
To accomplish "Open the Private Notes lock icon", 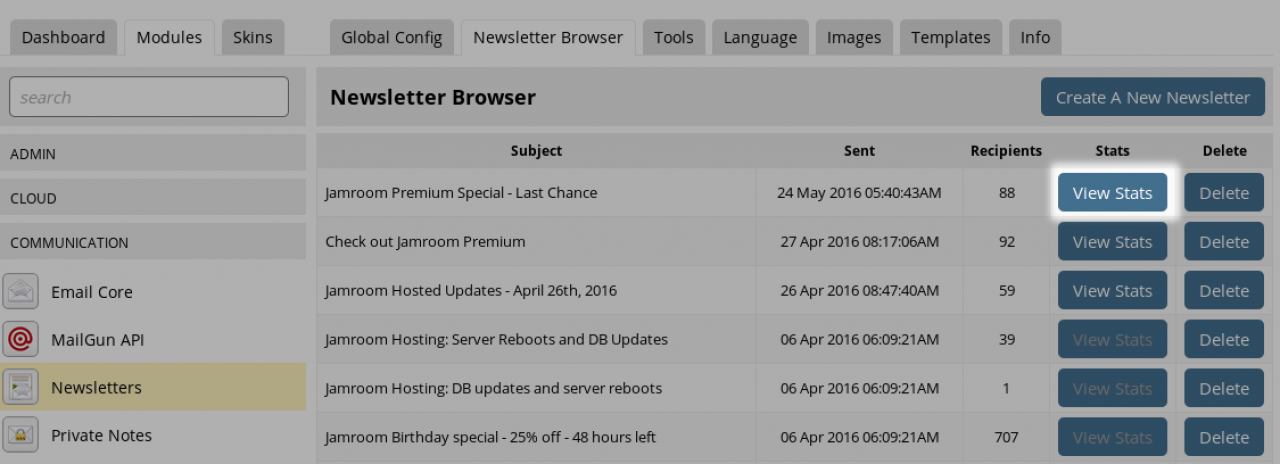I will click(21, 435).
